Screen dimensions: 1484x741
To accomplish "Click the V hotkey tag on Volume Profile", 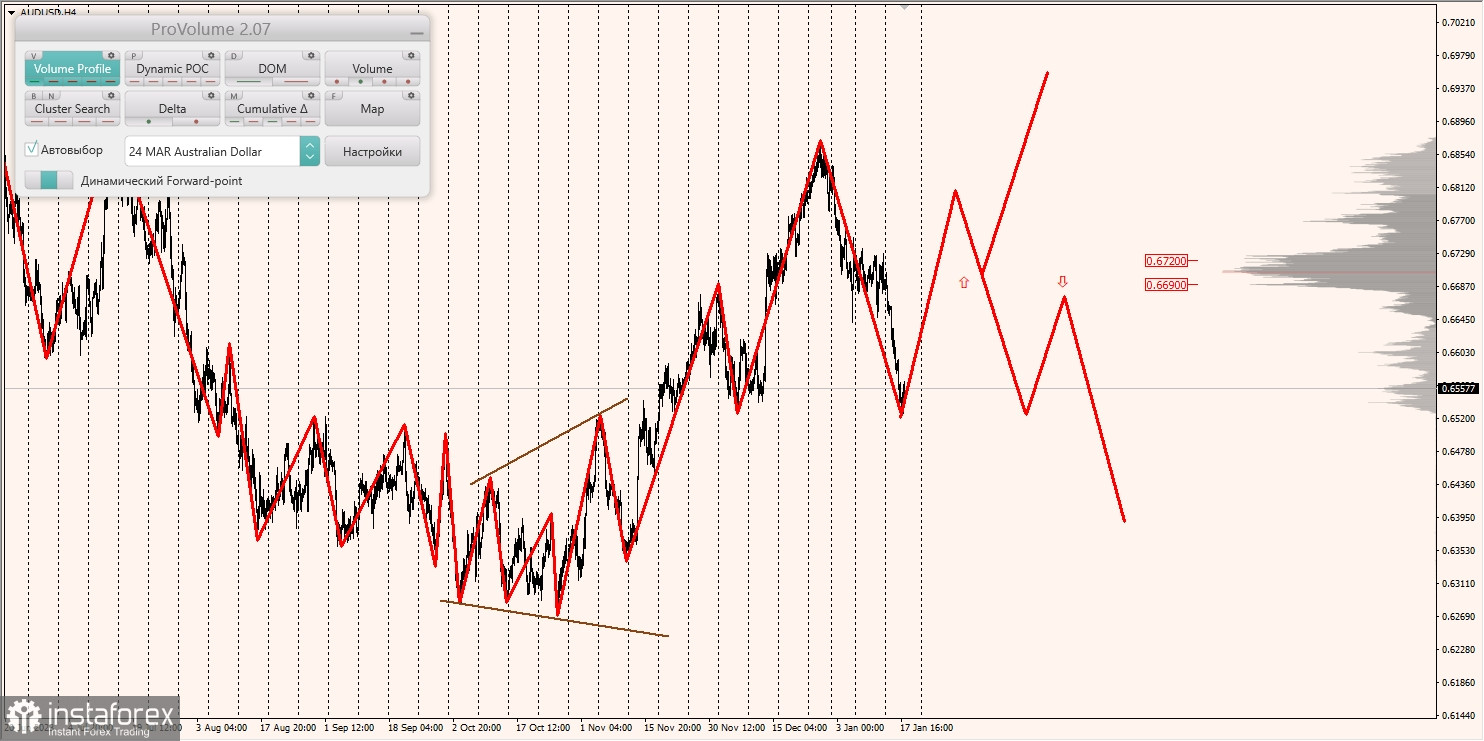I will (x=34, y=56).
